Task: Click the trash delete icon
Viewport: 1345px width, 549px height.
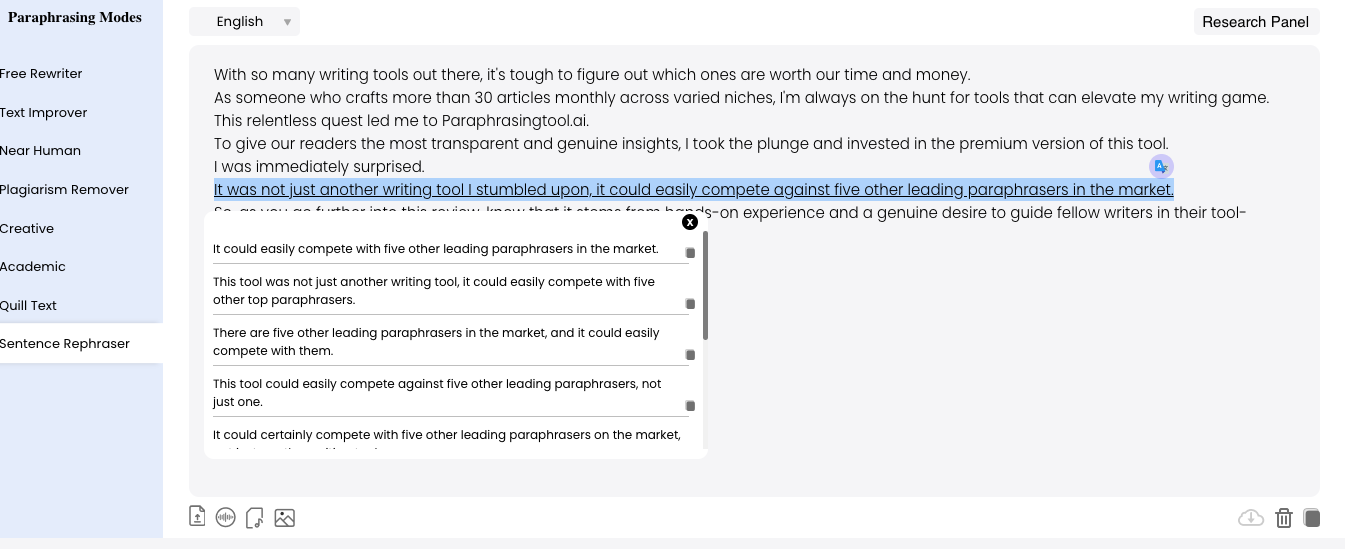Action: click(1283, 517)
